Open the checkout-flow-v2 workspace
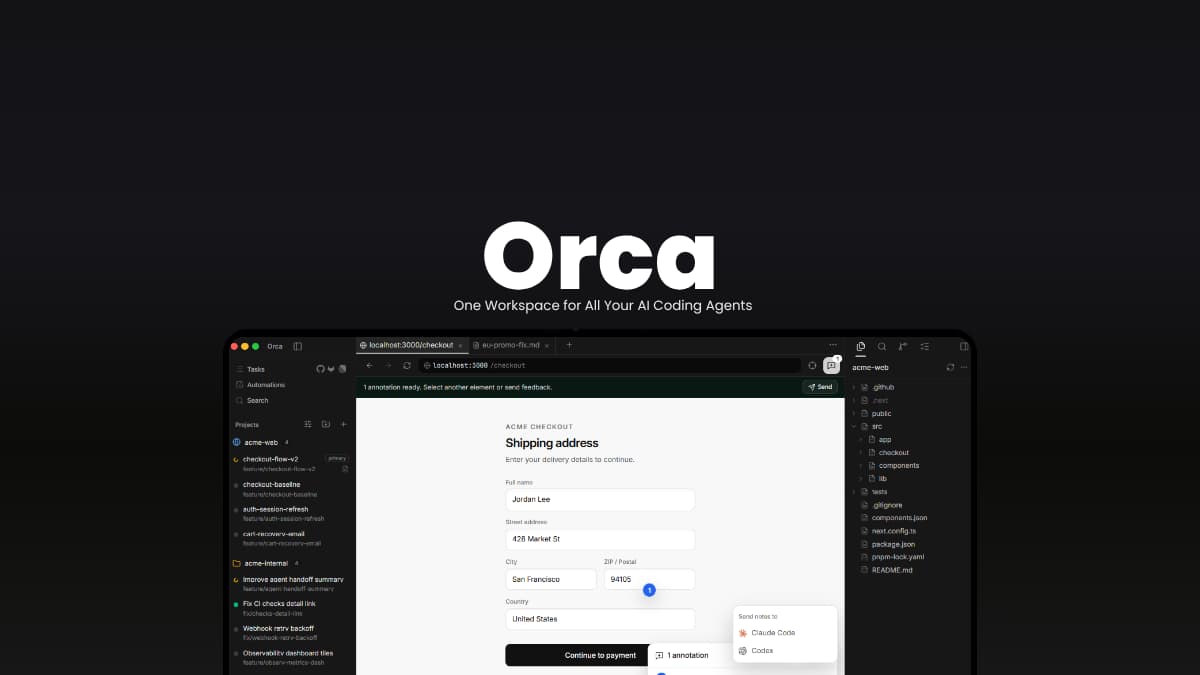 [x=291, y=463]
